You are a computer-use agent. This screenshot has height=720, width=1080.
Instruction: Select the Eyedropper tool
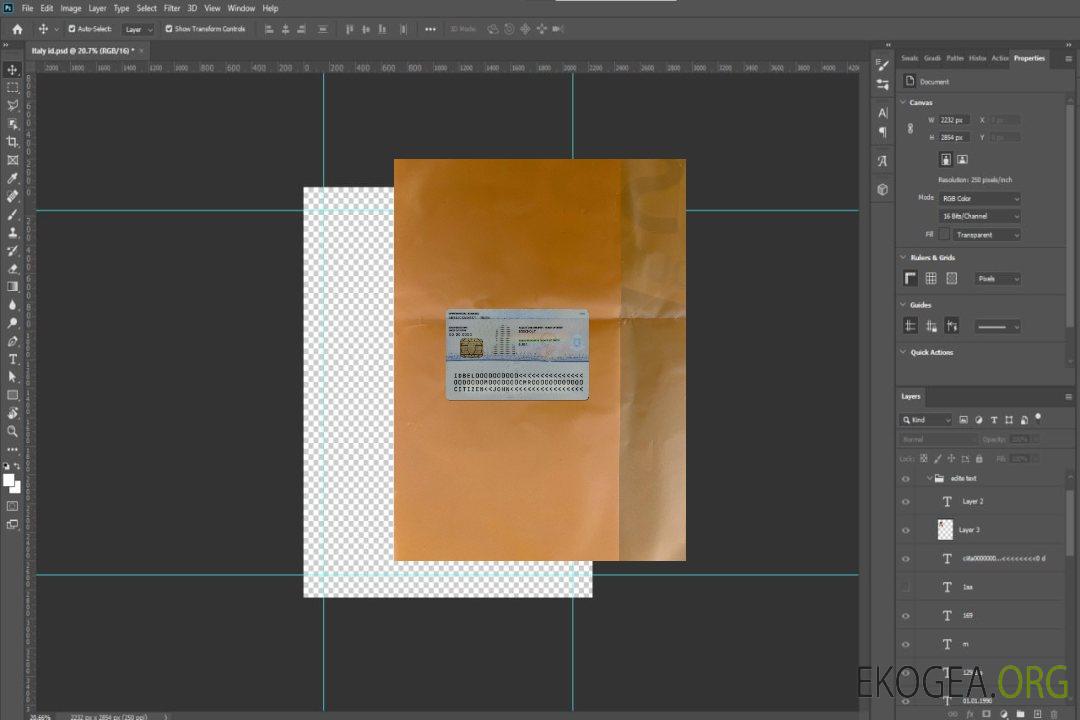click(x=13, y=178)
